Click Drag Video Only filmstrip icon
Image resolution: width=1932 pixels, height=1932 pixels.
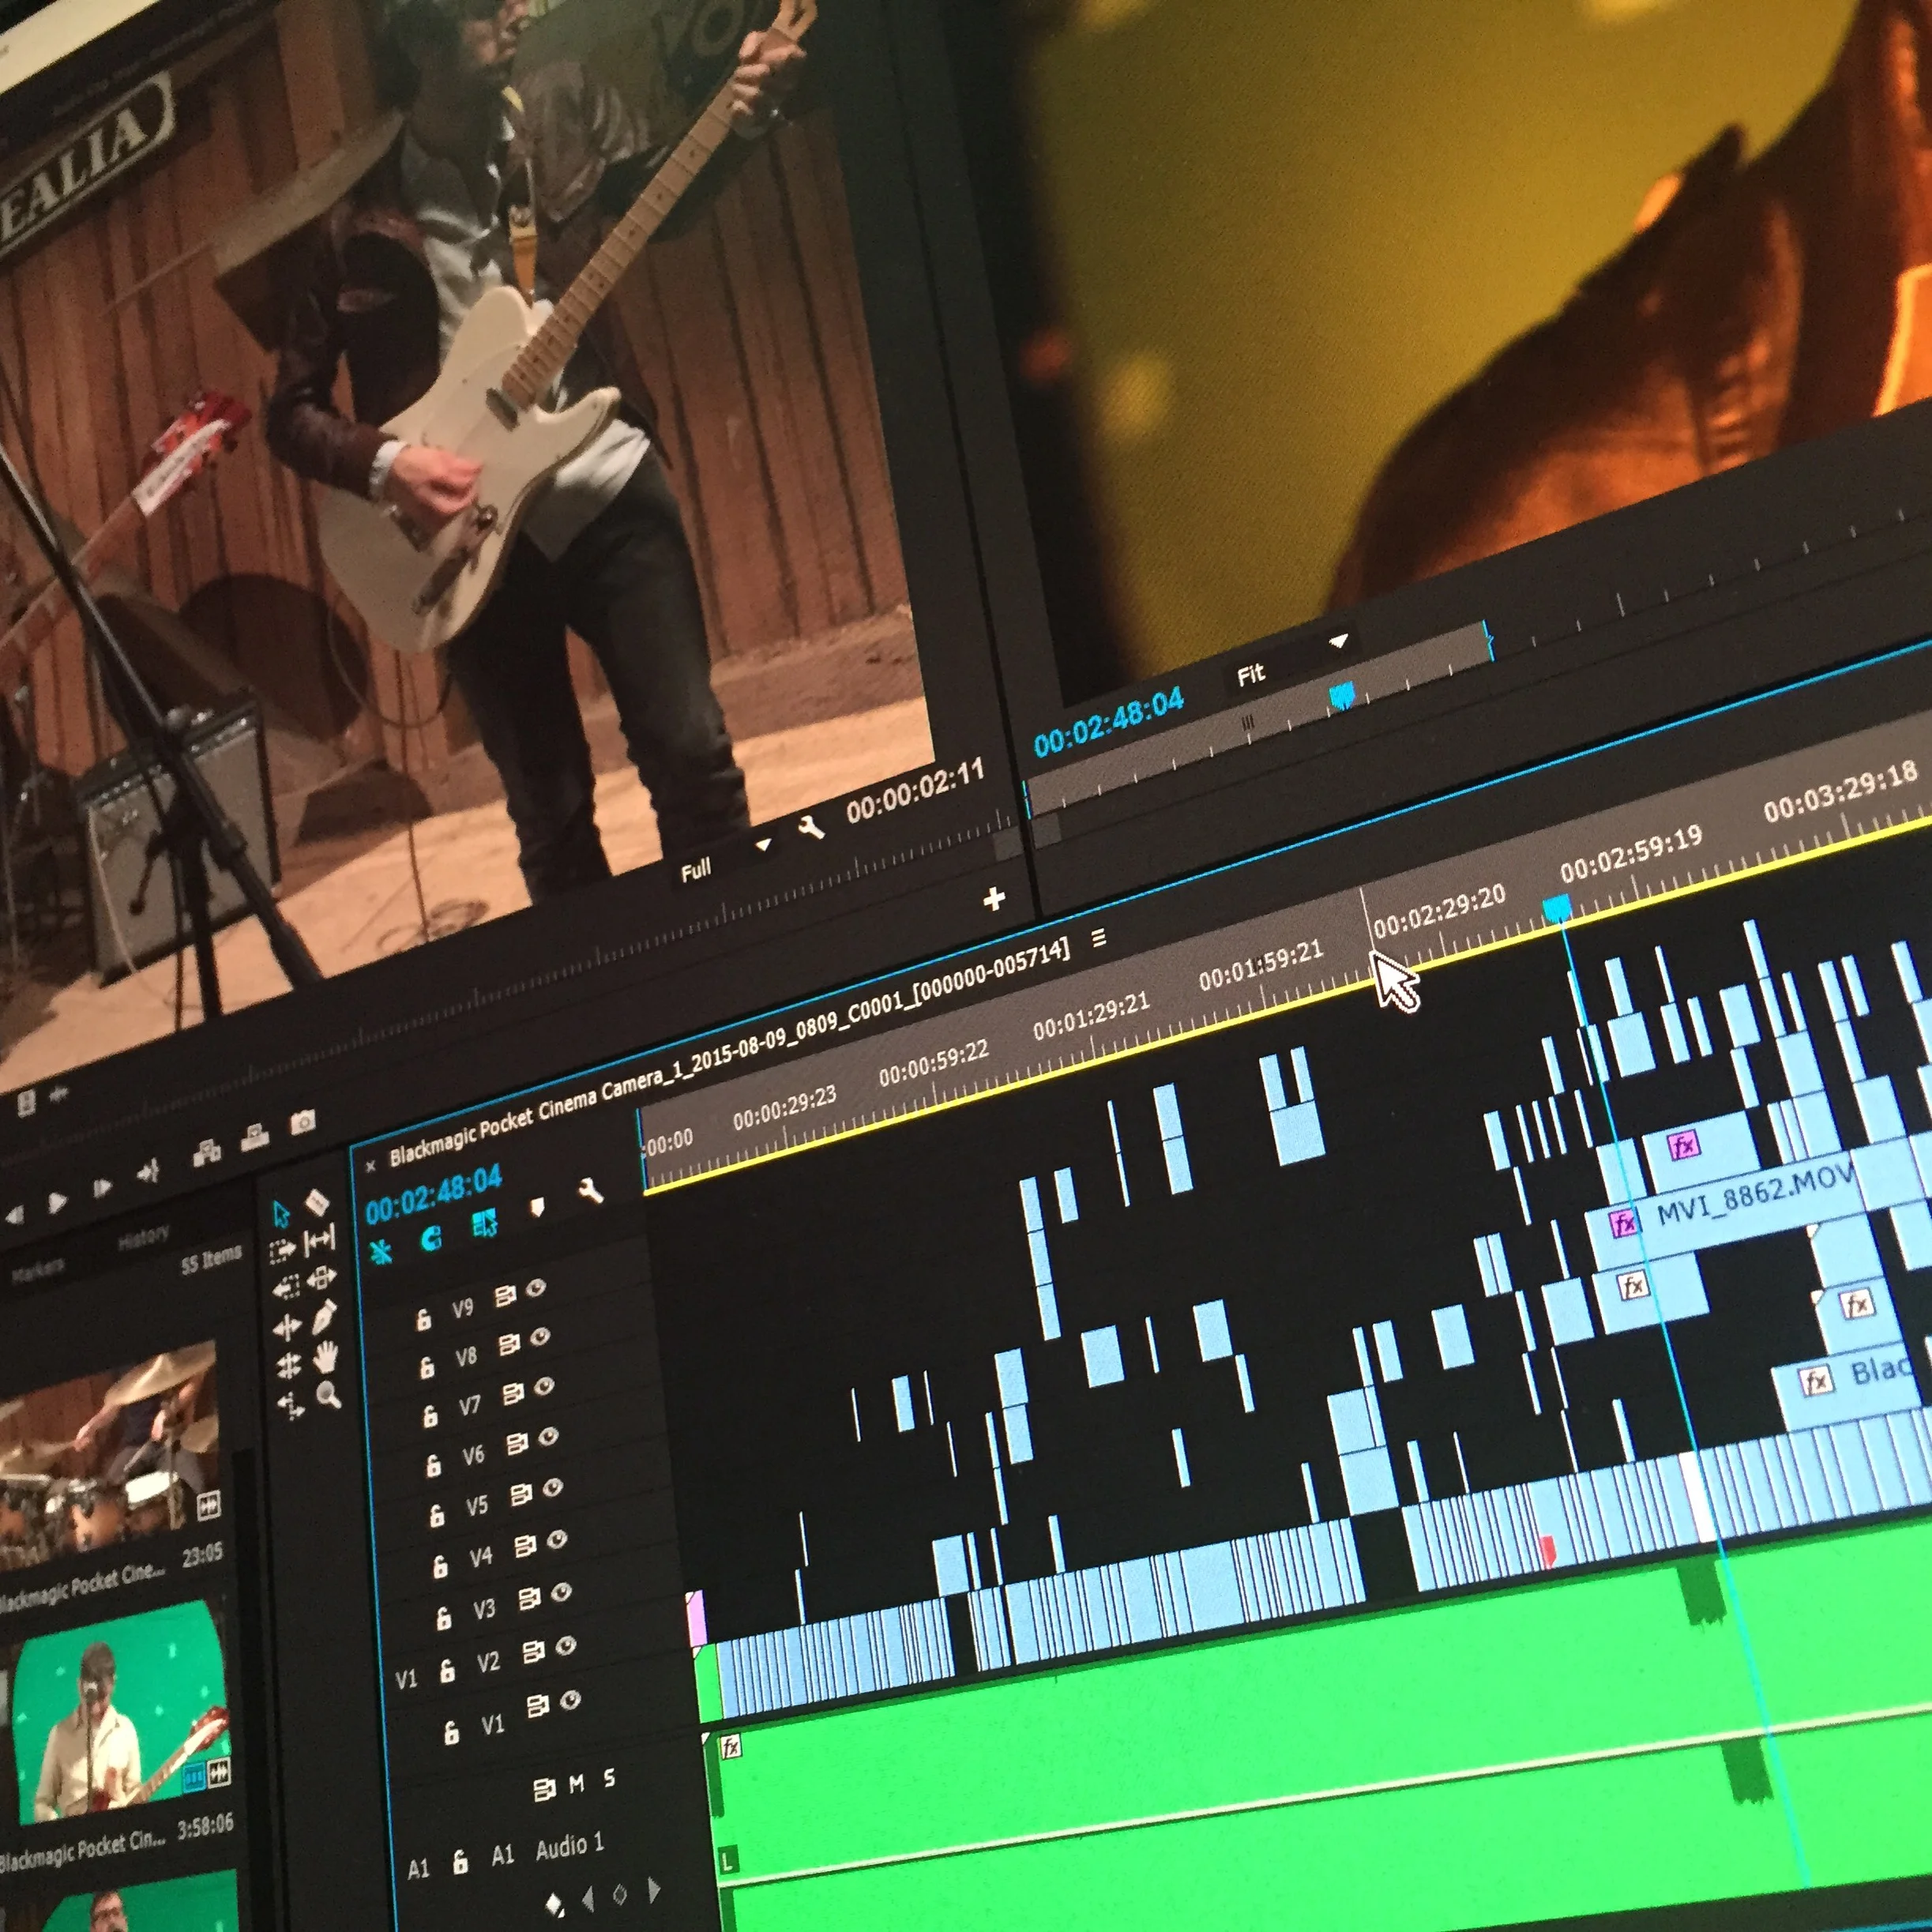tap(26, 1103)
